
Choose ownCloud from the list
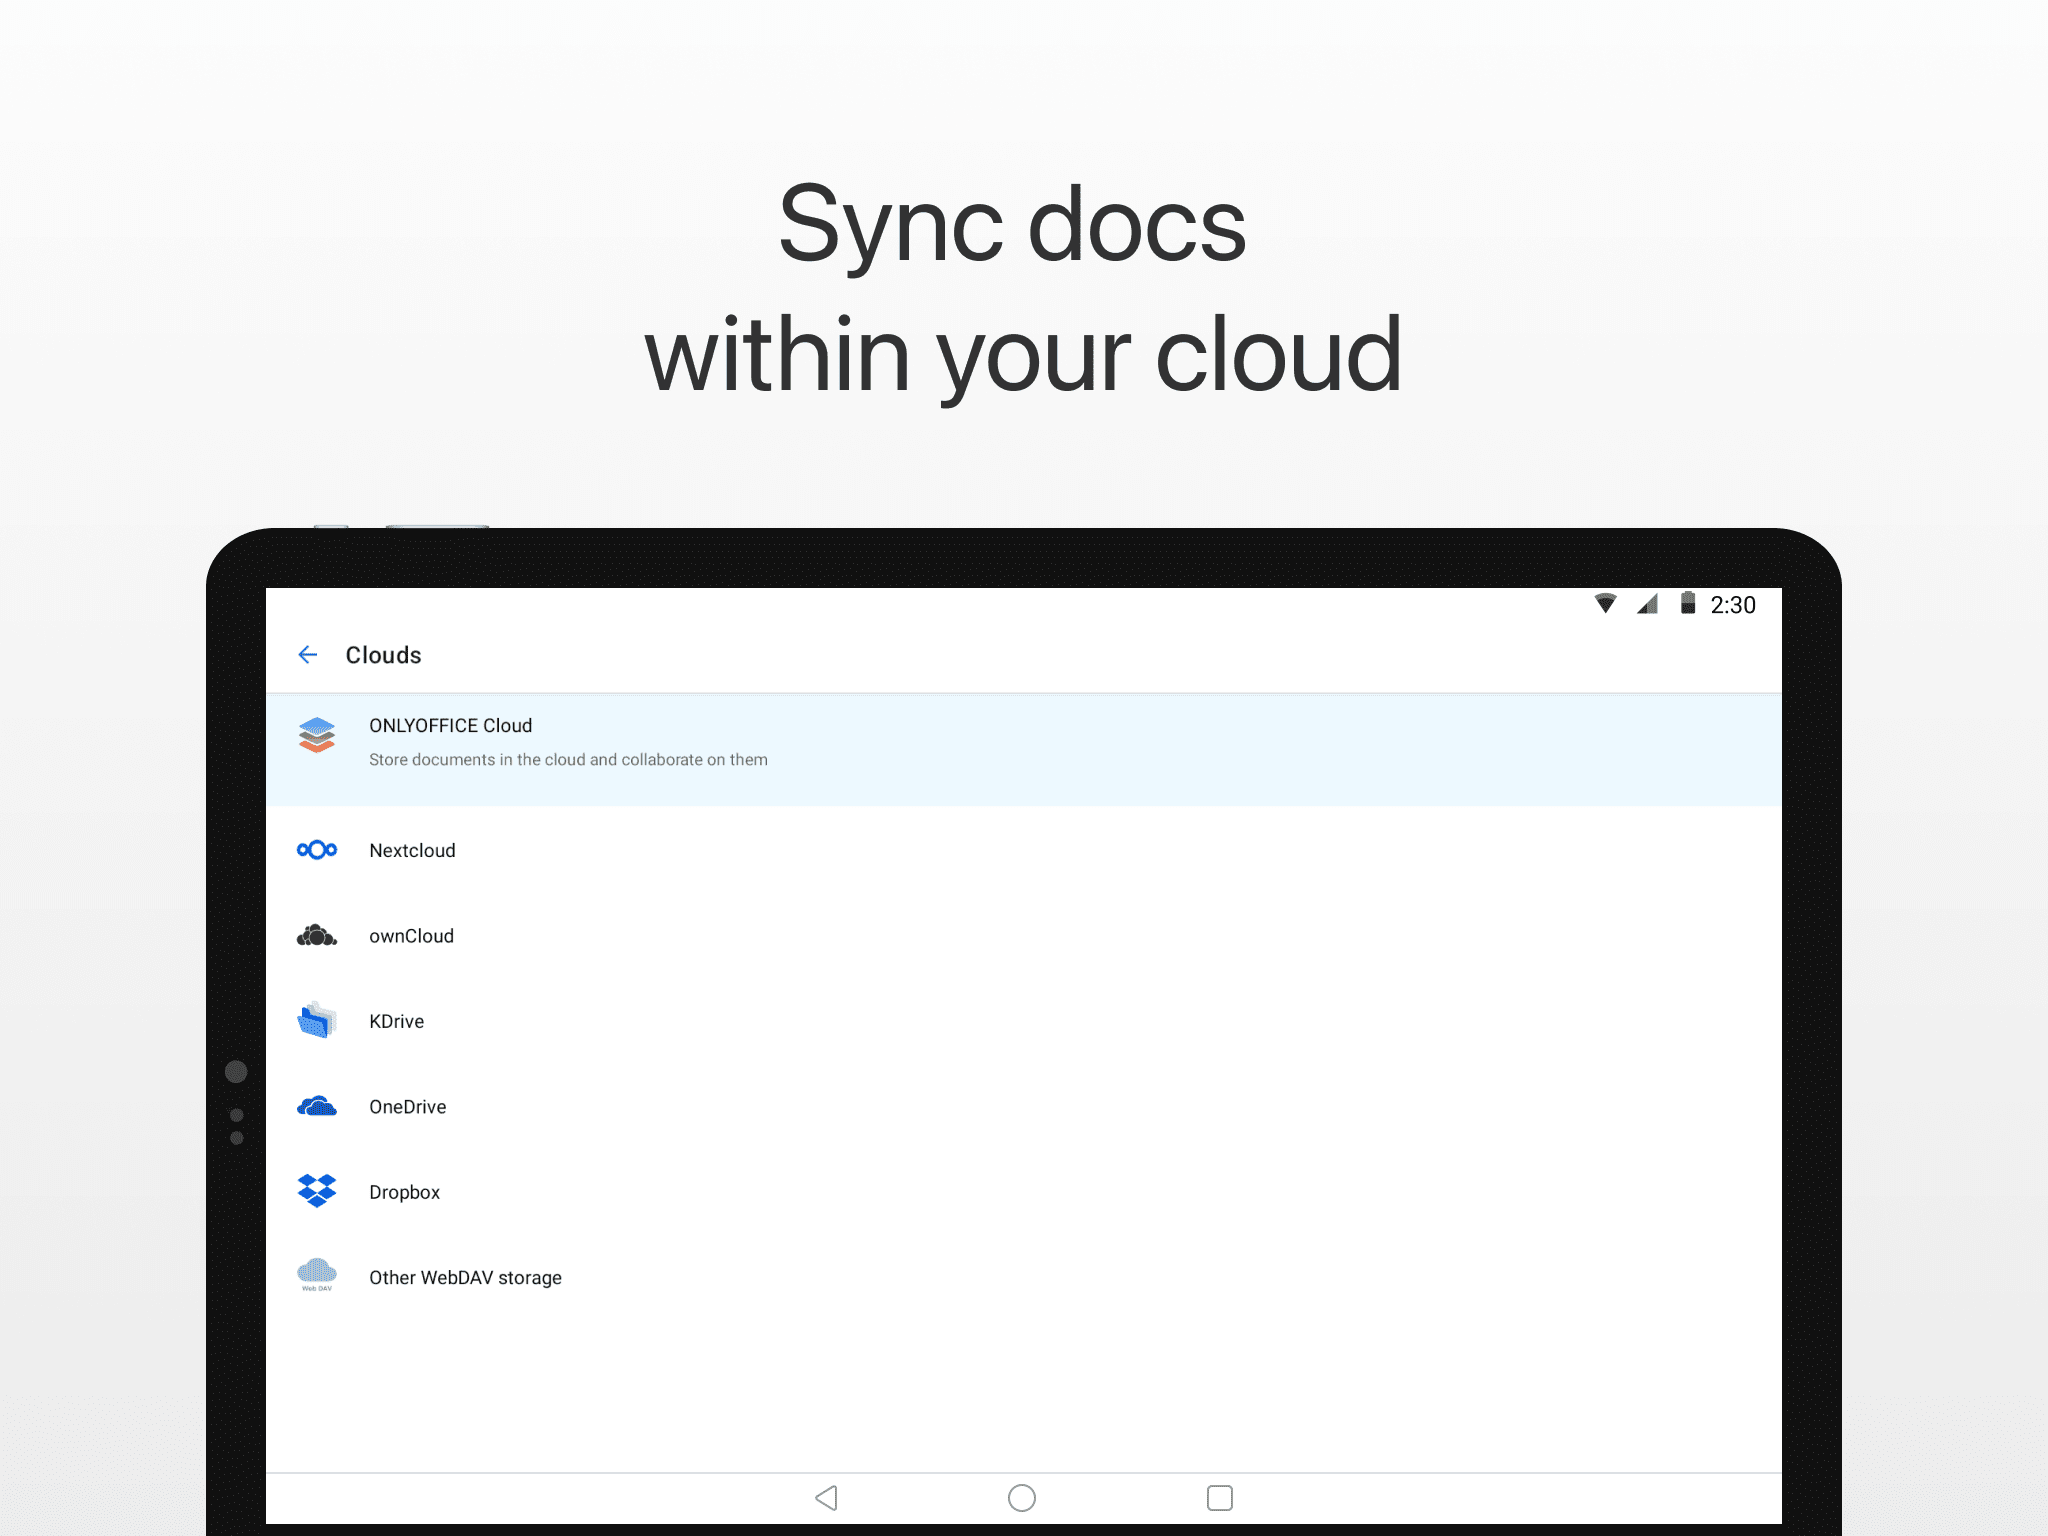(411, 937)
